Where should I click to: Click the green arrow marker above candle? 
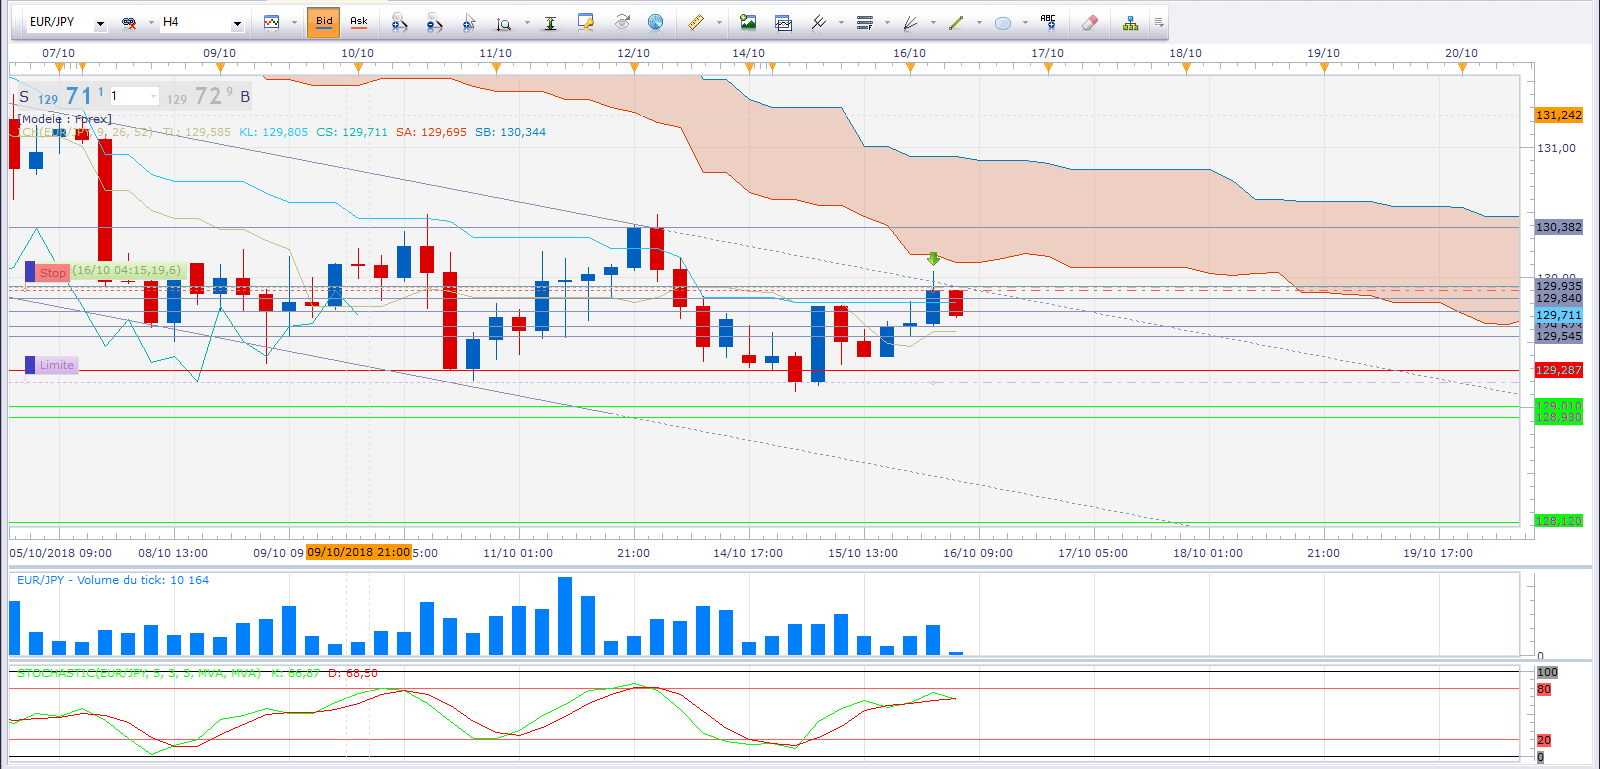click(933, 259)
